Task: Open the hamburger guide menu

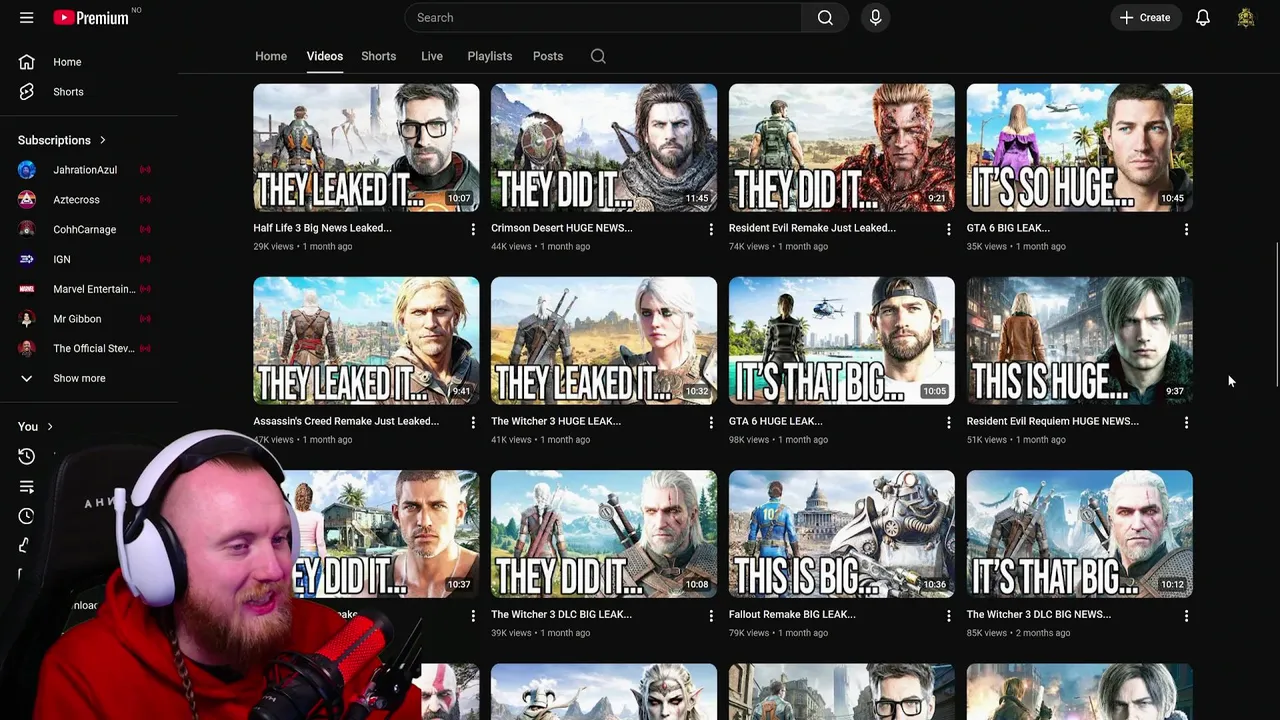Action: coord(27,17)
